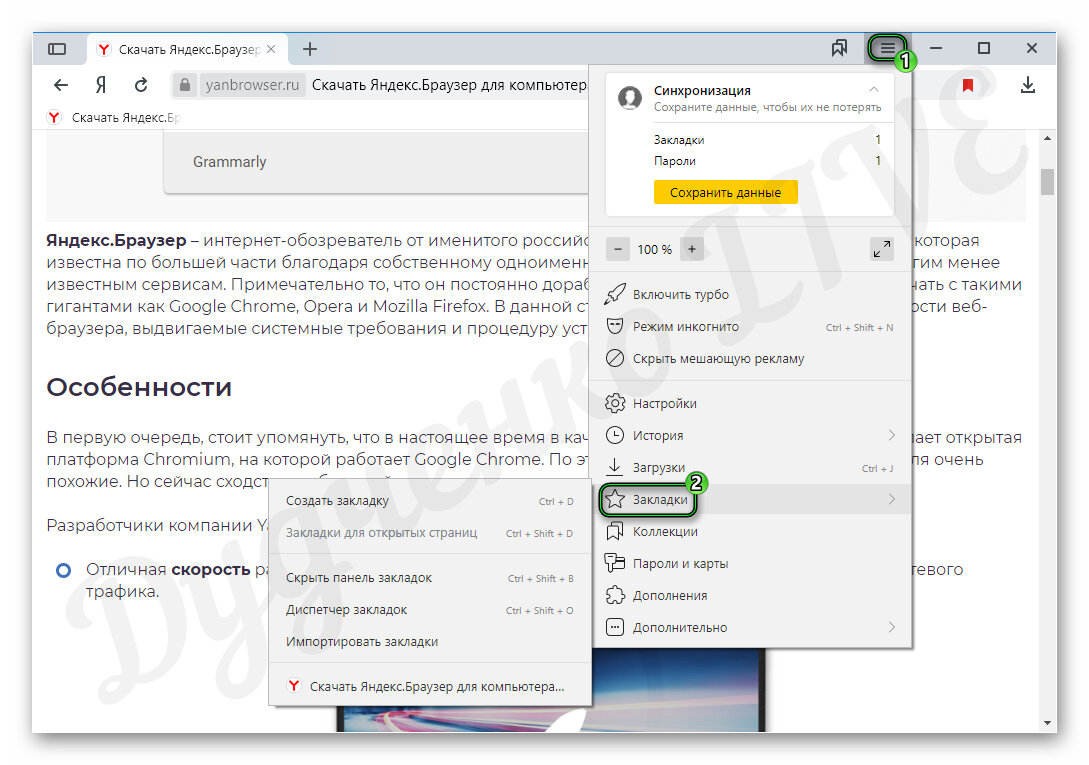Viewport: 1089px width, 765px height.
Task: Open saved bookmark Скачать Яндекс.Браузер для компьютера
Action: (x=430, y=686)
